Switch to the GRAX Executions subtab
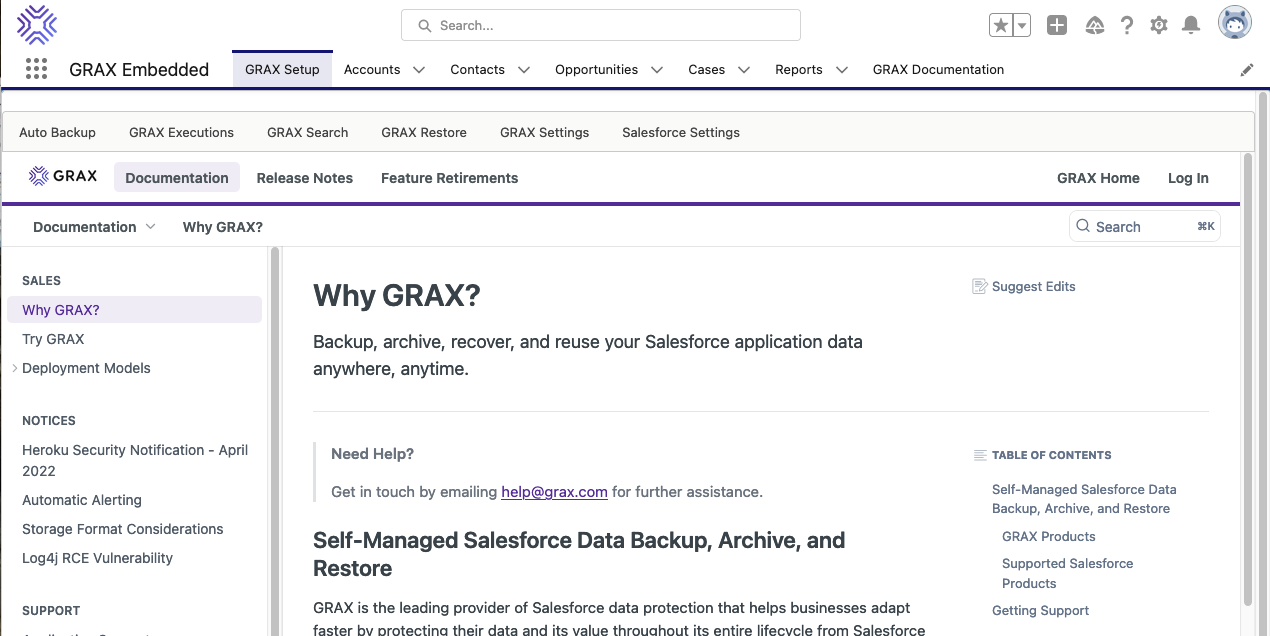The height and width of the screenshot is (636, 1270). (x=181, y=132)
